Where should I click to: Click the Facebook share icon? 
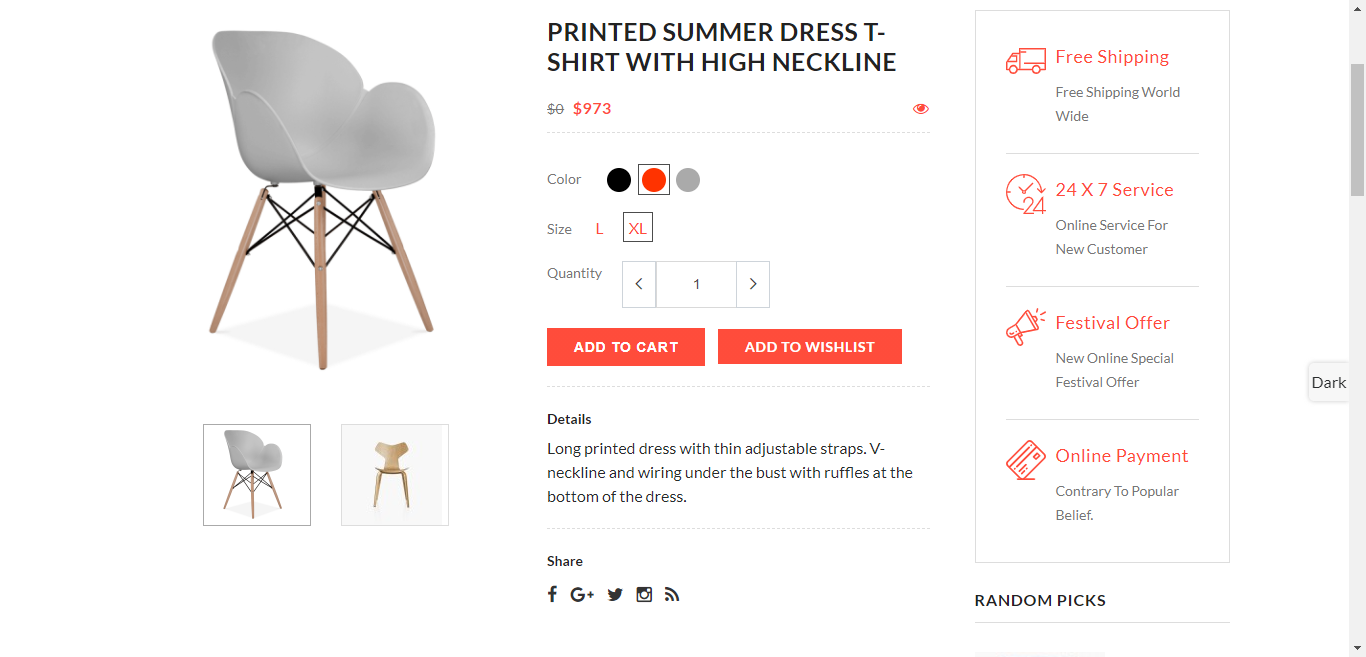point(552,594)
